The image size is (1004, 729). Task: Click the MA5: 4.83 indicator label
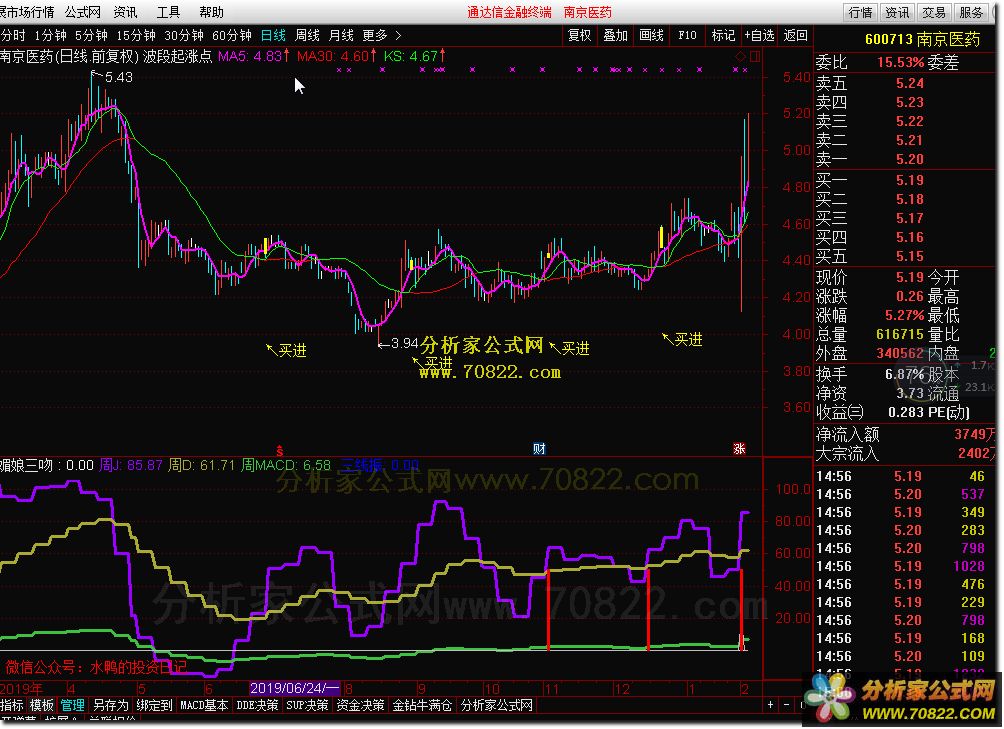coord(254,56)
